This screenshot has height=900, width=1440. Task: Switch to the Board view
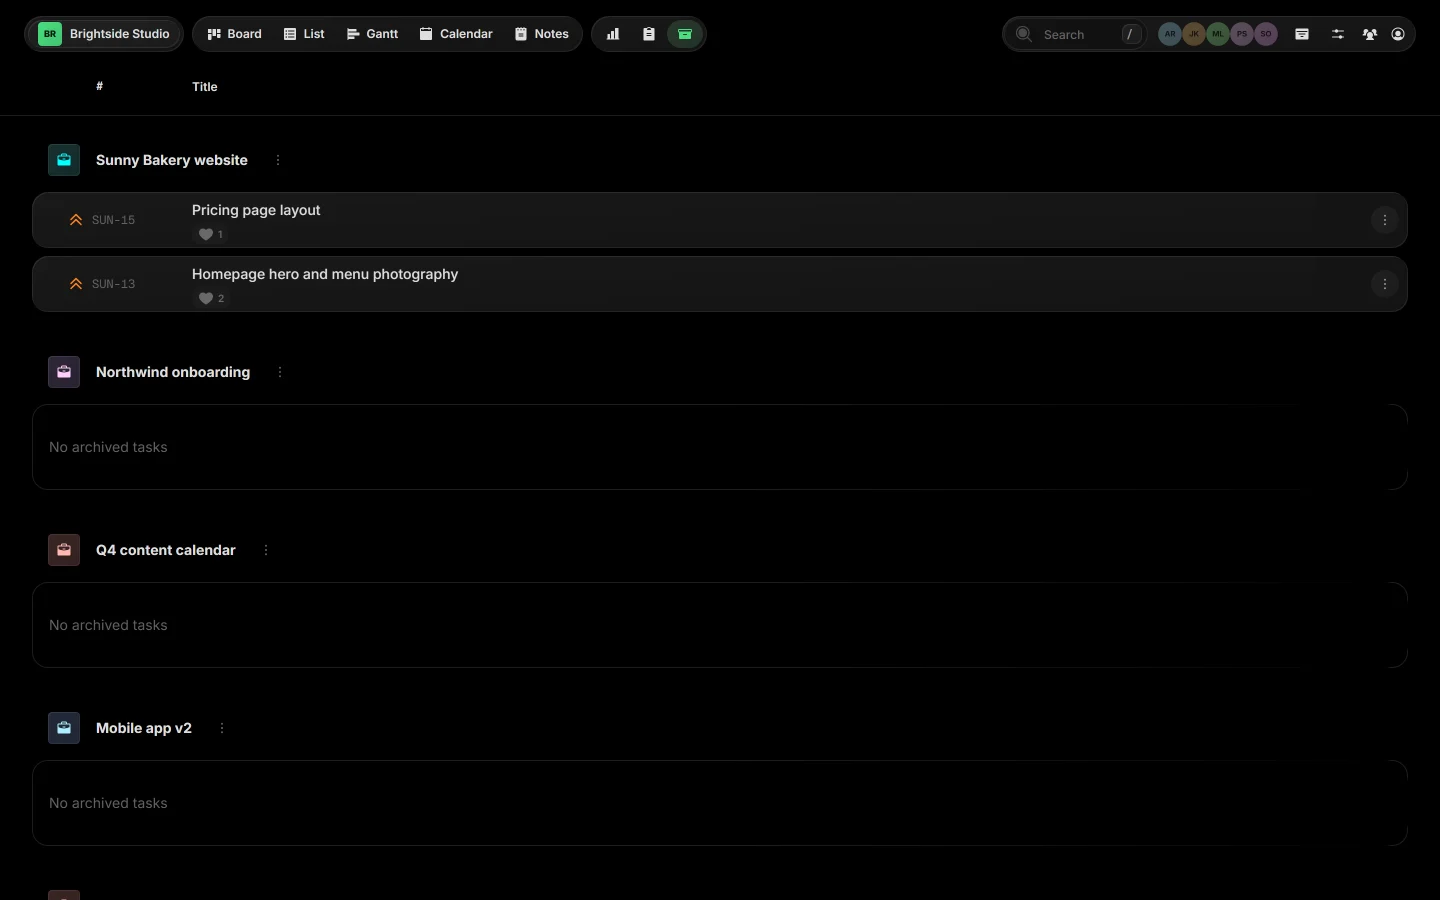tap(234, 34)
